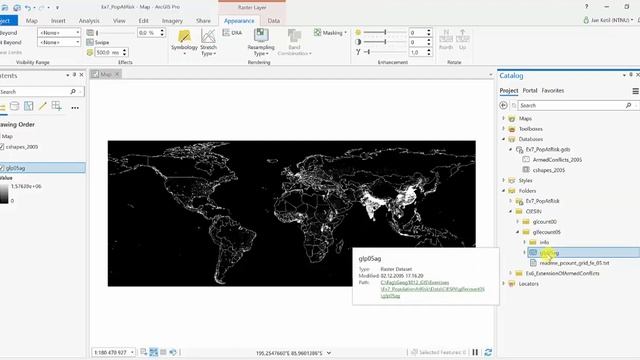Image resolution: width=640 pixels, height=360 pixels.
Task: Activate the Swipe tool
Action: (98, 42)
